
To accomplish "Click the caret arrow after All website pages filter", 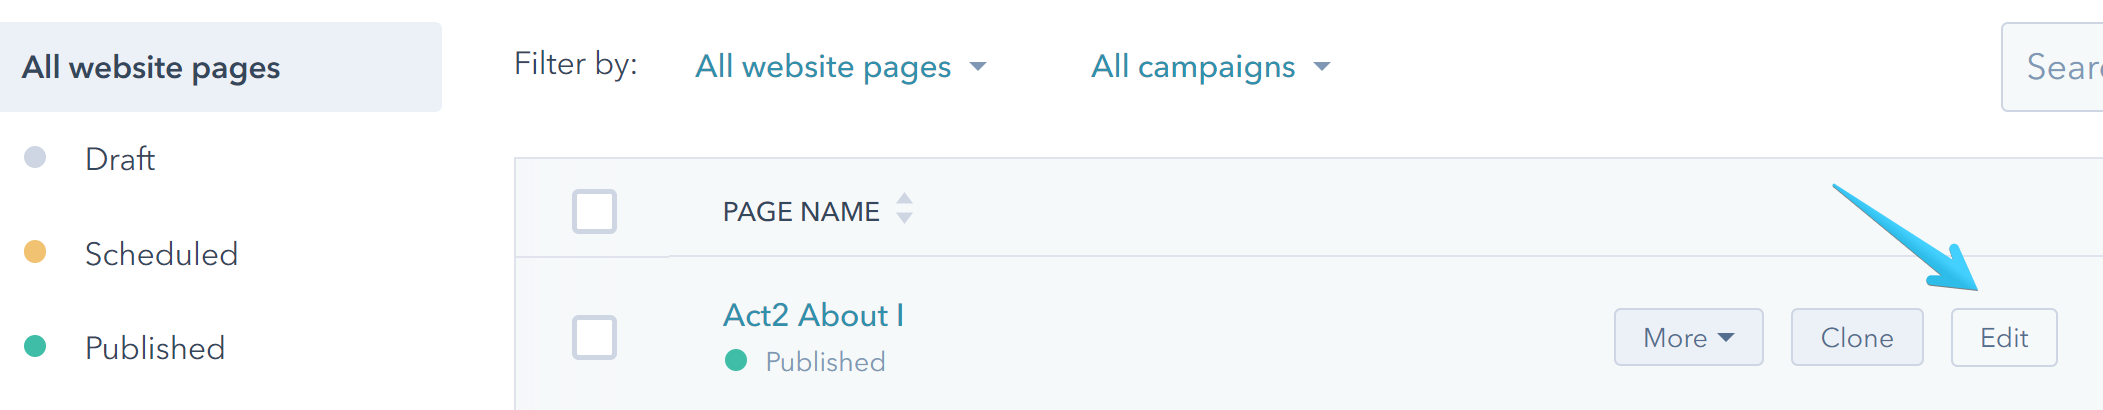I will pos(978,67).
